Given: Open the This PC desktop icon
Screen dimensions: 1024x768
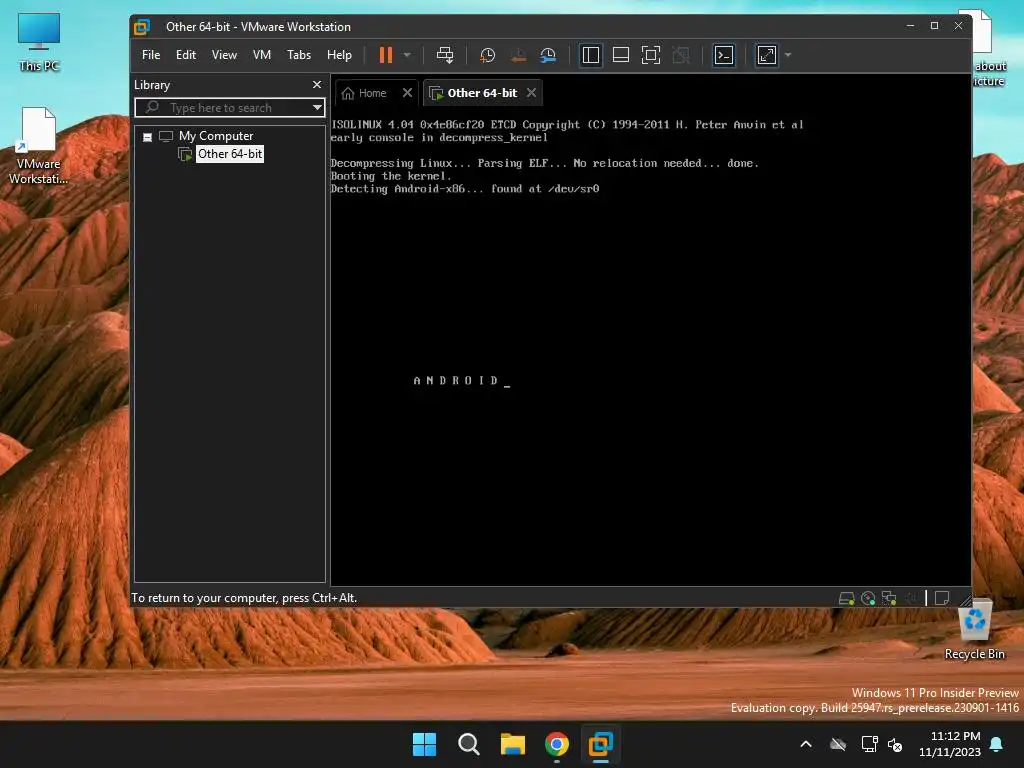Looking at the screenshot, I should point(39,42).
